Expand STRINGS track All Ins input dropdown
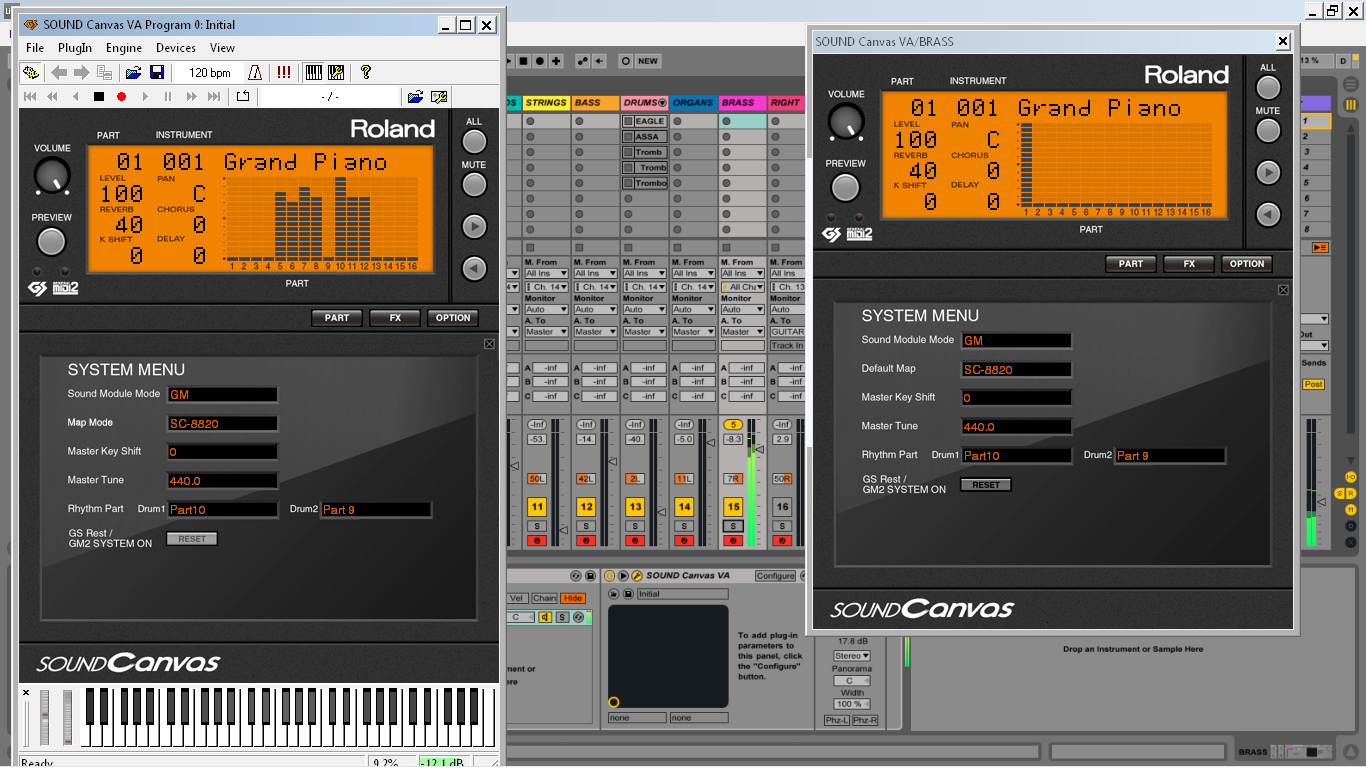This screenshot has width=1366, height=768. point(545,273)
